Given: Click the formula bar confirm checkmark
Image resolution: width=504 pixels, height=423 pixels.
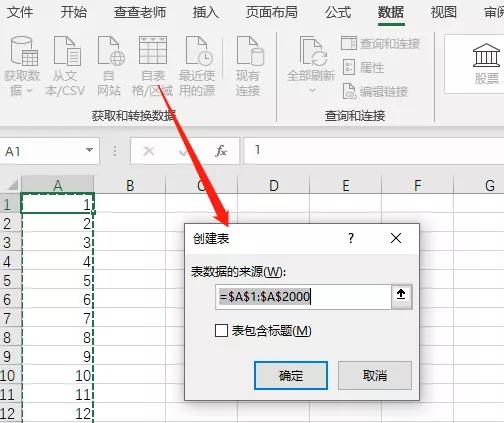Looking at the screenshot, I should (183, 152).
